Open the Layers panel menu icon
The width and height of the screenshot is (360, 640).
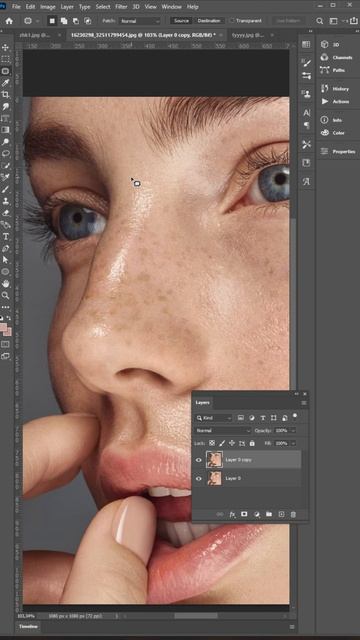coord(304,403)
